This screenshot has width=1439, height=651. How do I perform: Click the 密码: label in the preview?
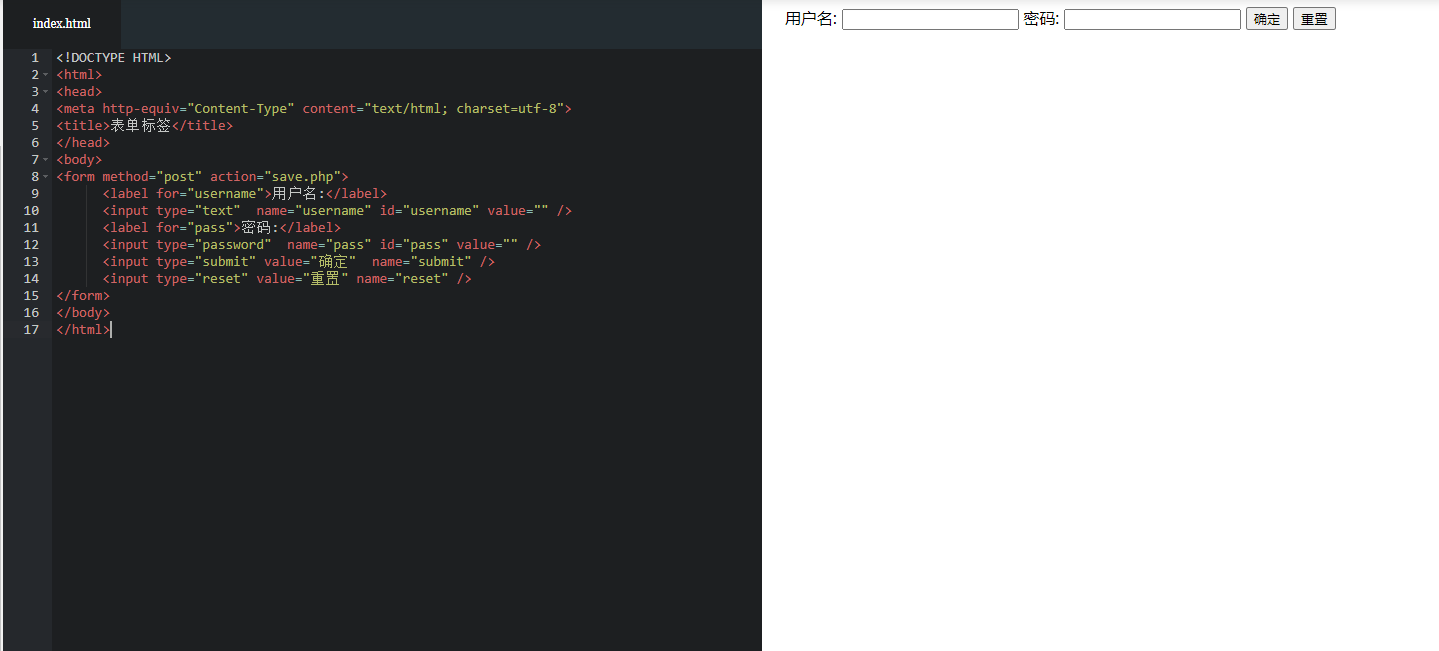click(1041, 19)
